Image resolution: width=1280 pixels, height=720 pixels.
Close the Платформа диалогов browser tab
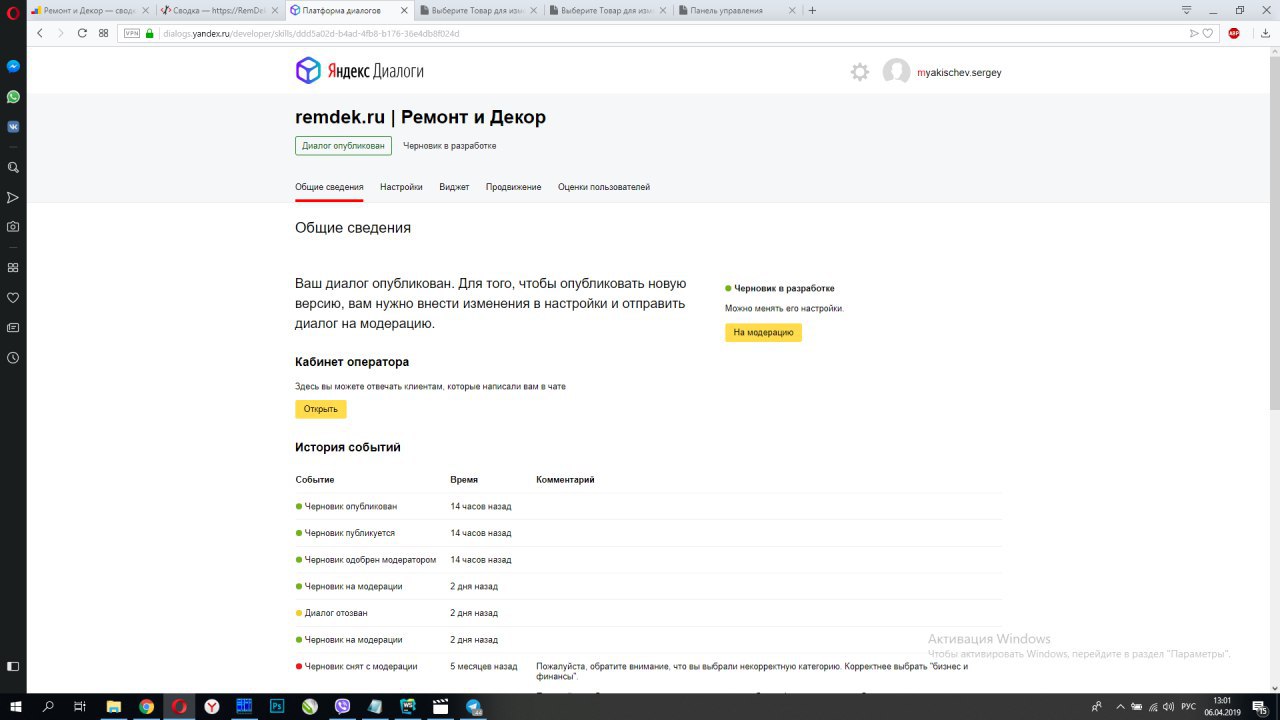click(x=402, y=10)
